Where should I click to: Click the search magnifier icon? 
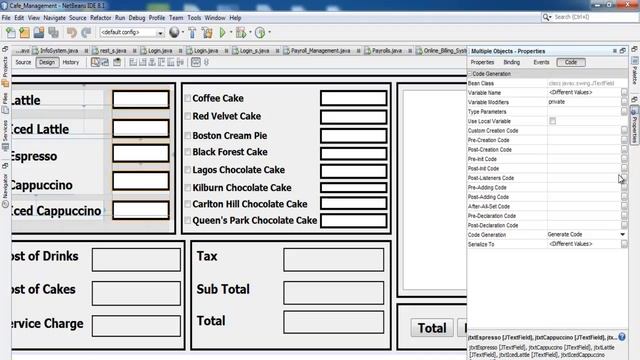tap(546, 17)
